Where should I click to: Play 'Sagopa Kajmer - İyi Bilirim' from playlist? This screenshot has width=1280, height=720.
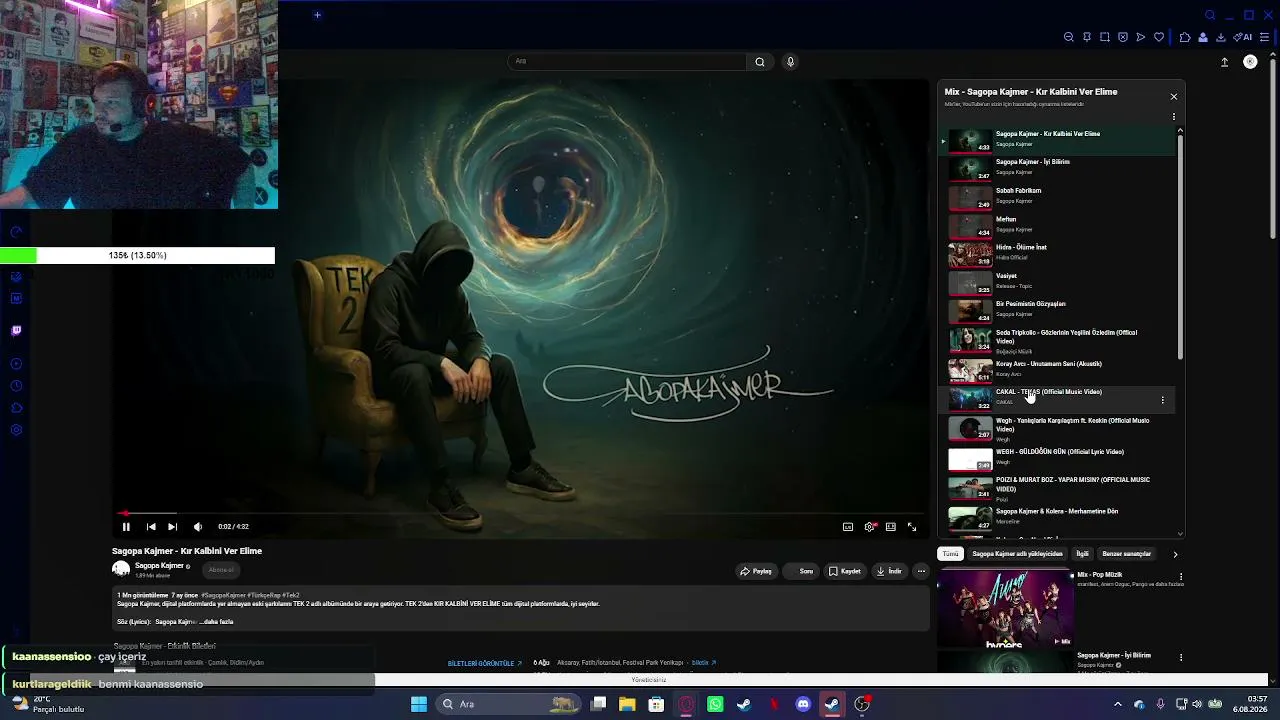(x=1060, y=167)
